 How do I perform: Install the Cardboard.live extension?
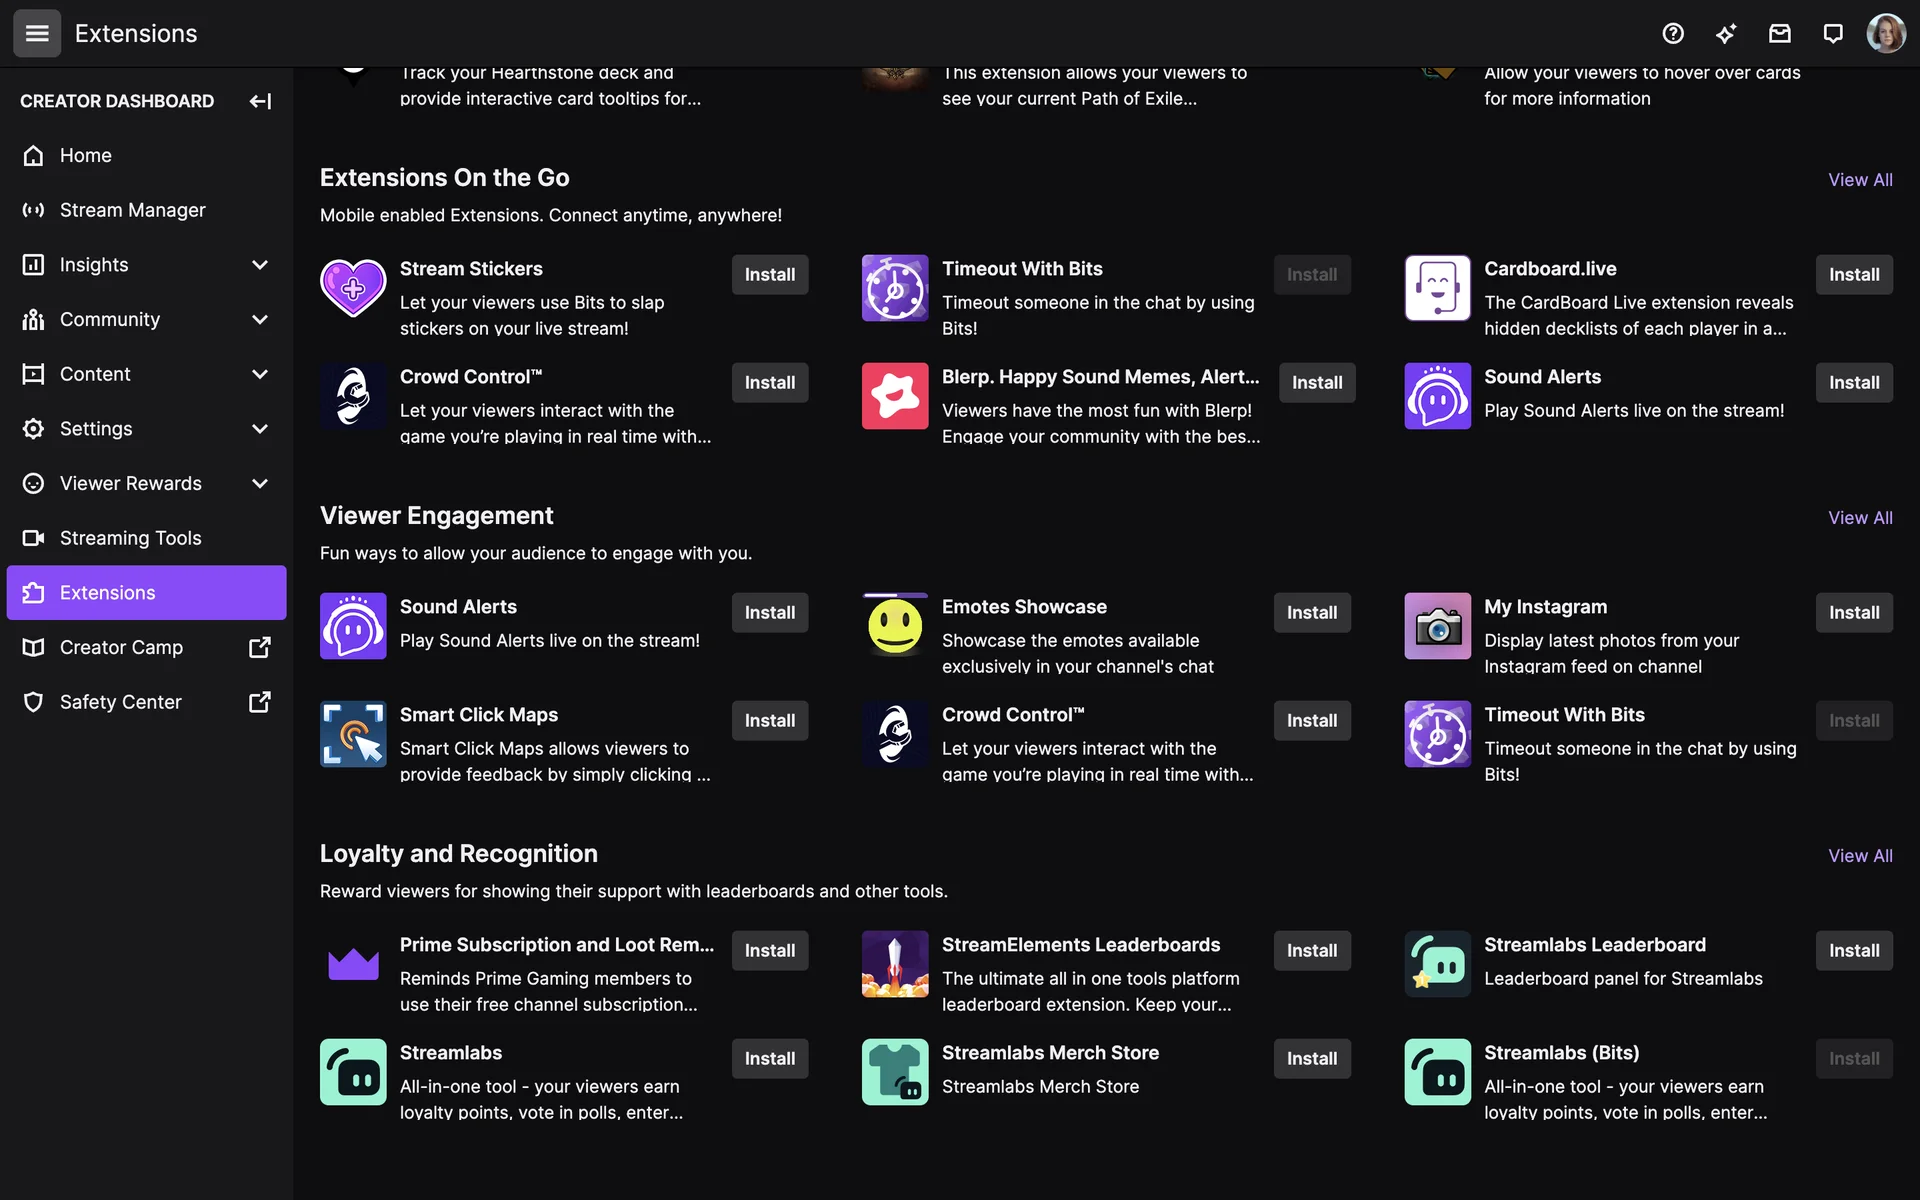(1853, 275)
